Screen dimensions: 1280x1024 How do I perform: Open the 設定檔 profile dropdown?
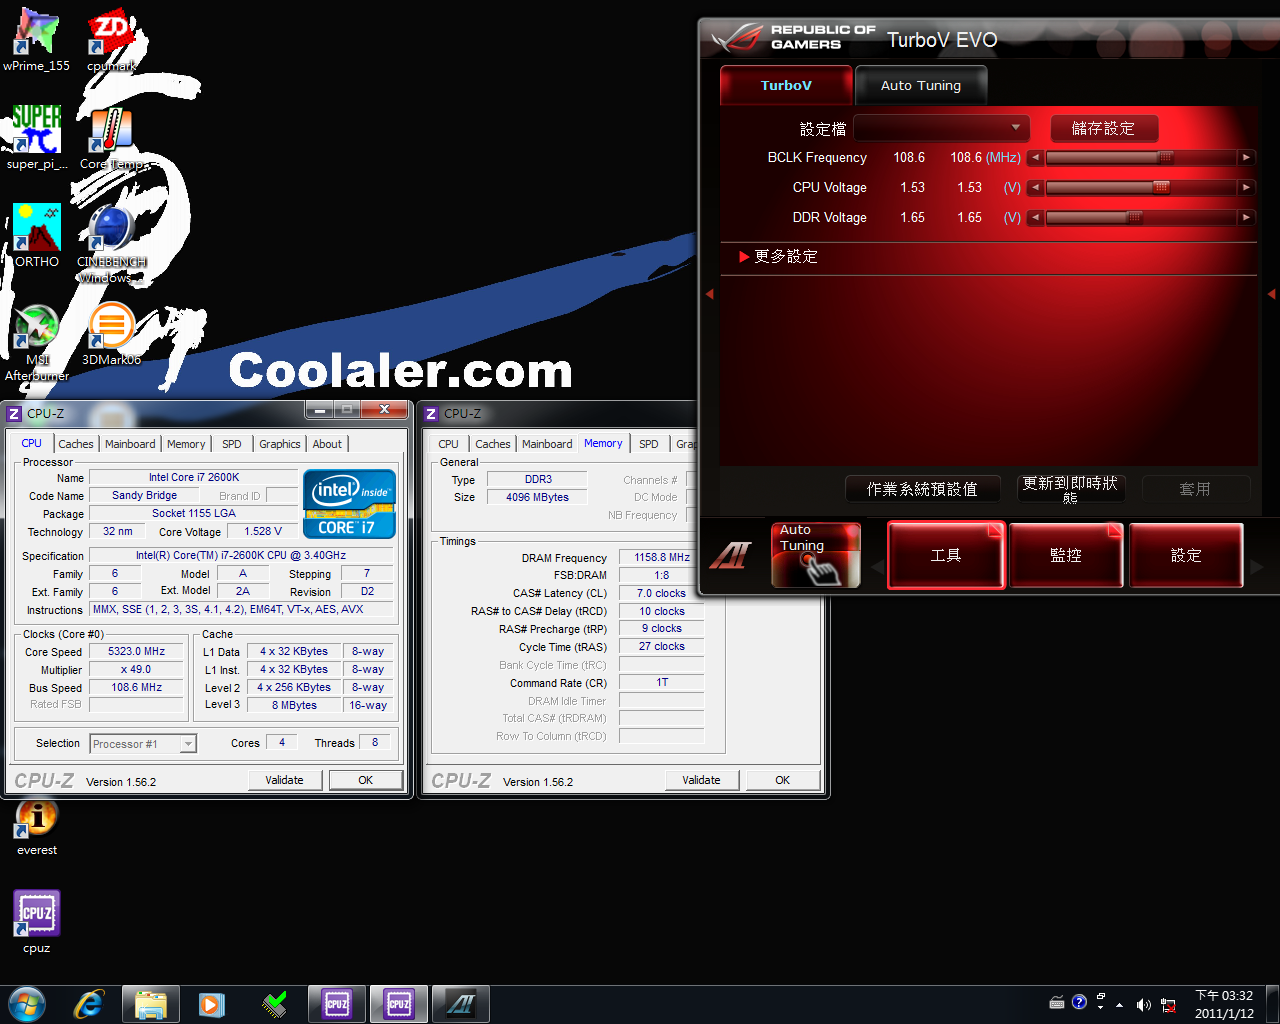pos(941,128)
